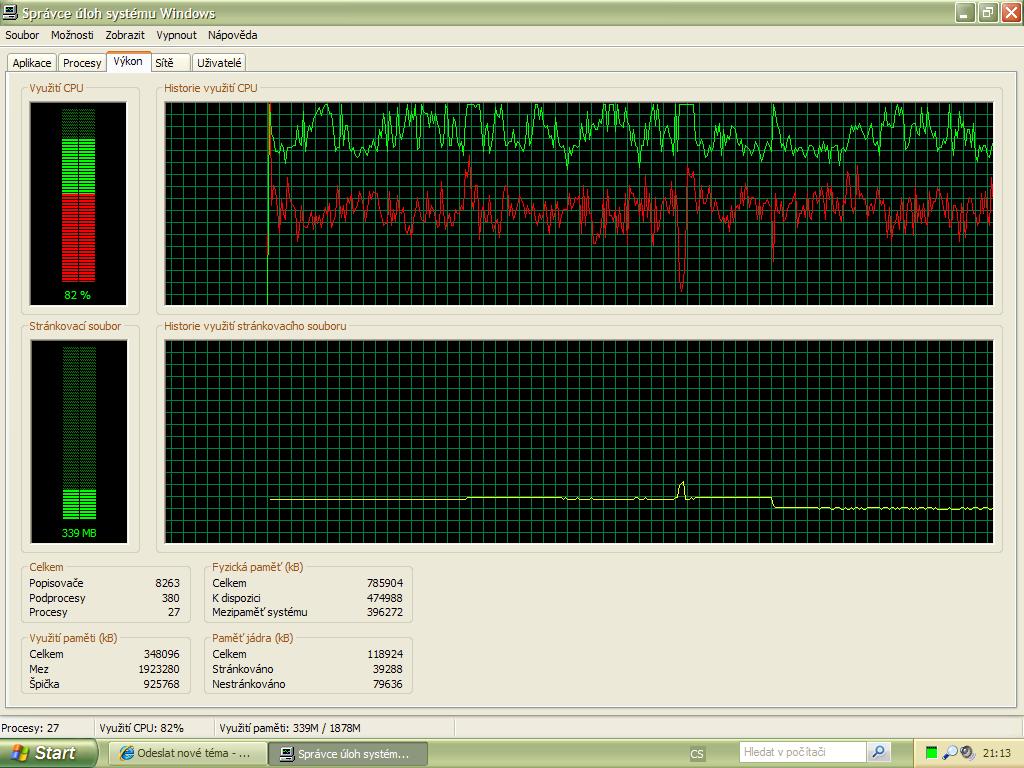Click the tray icon just left of the clock
Screen dimensions: 1024x768
pos(967,753)
